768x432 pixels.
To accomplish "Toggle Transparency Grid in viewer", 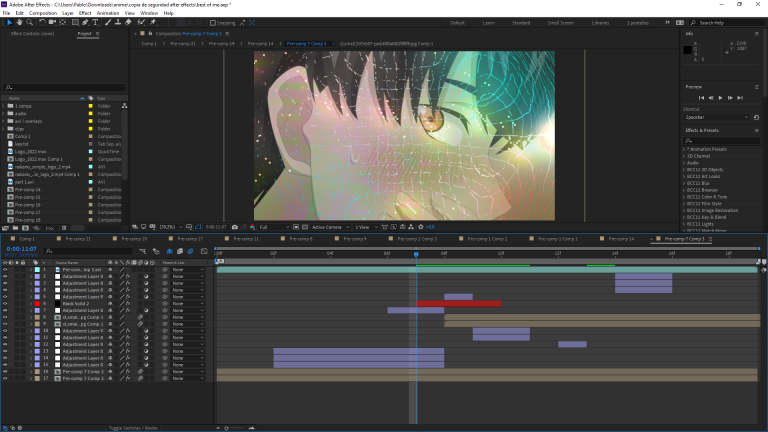I will [x=305, y=227].
